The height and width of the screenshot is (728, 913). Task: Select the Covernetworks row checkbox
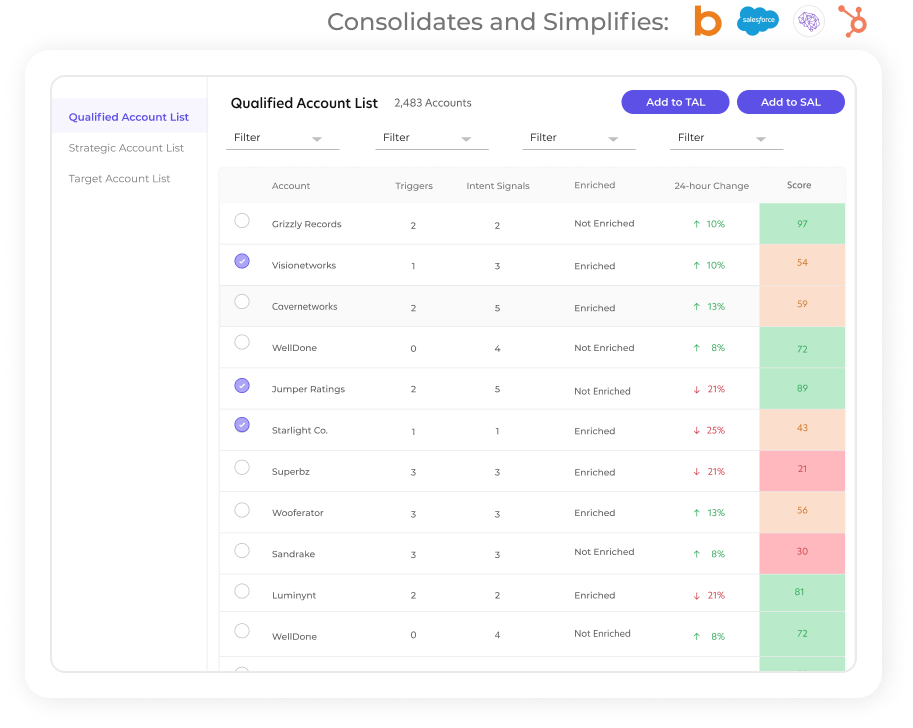[242, 302]
